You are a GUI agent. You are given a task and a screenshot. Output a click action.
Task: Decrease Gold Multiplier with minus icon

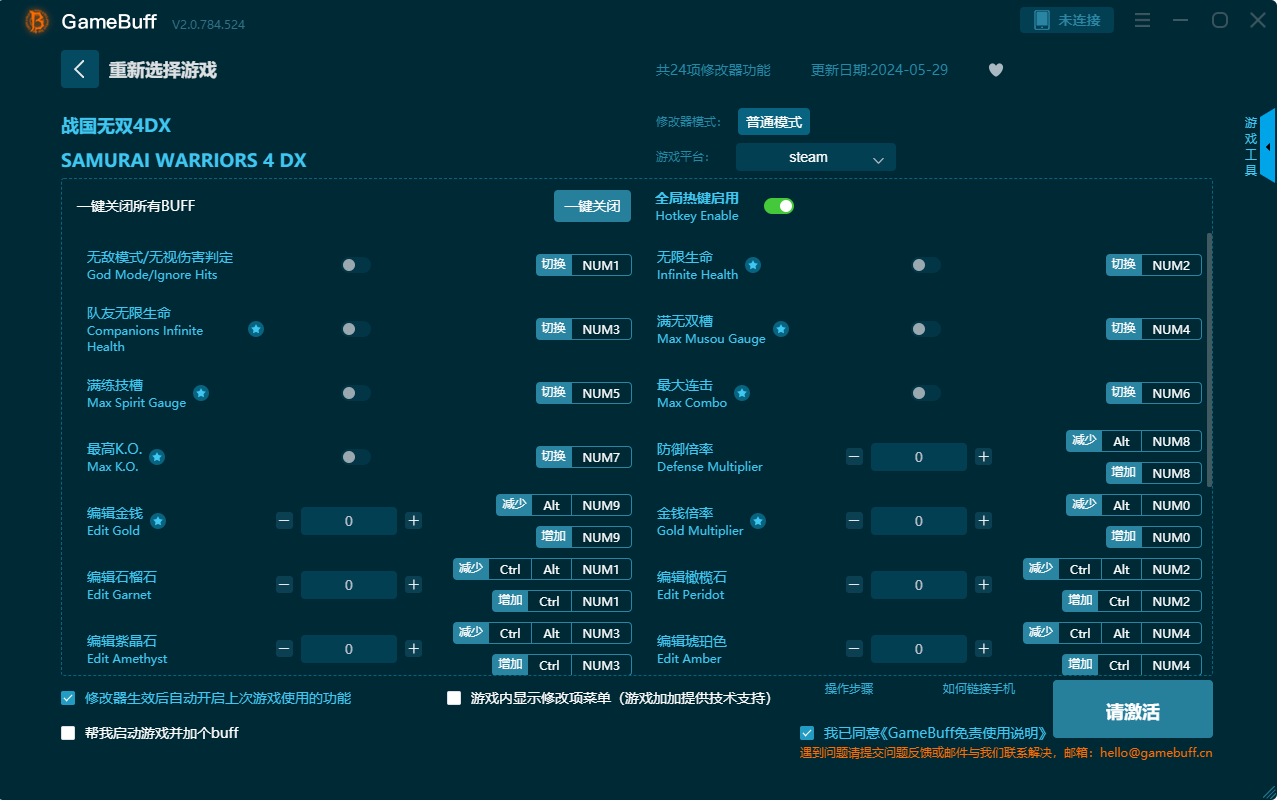[854, 521]
